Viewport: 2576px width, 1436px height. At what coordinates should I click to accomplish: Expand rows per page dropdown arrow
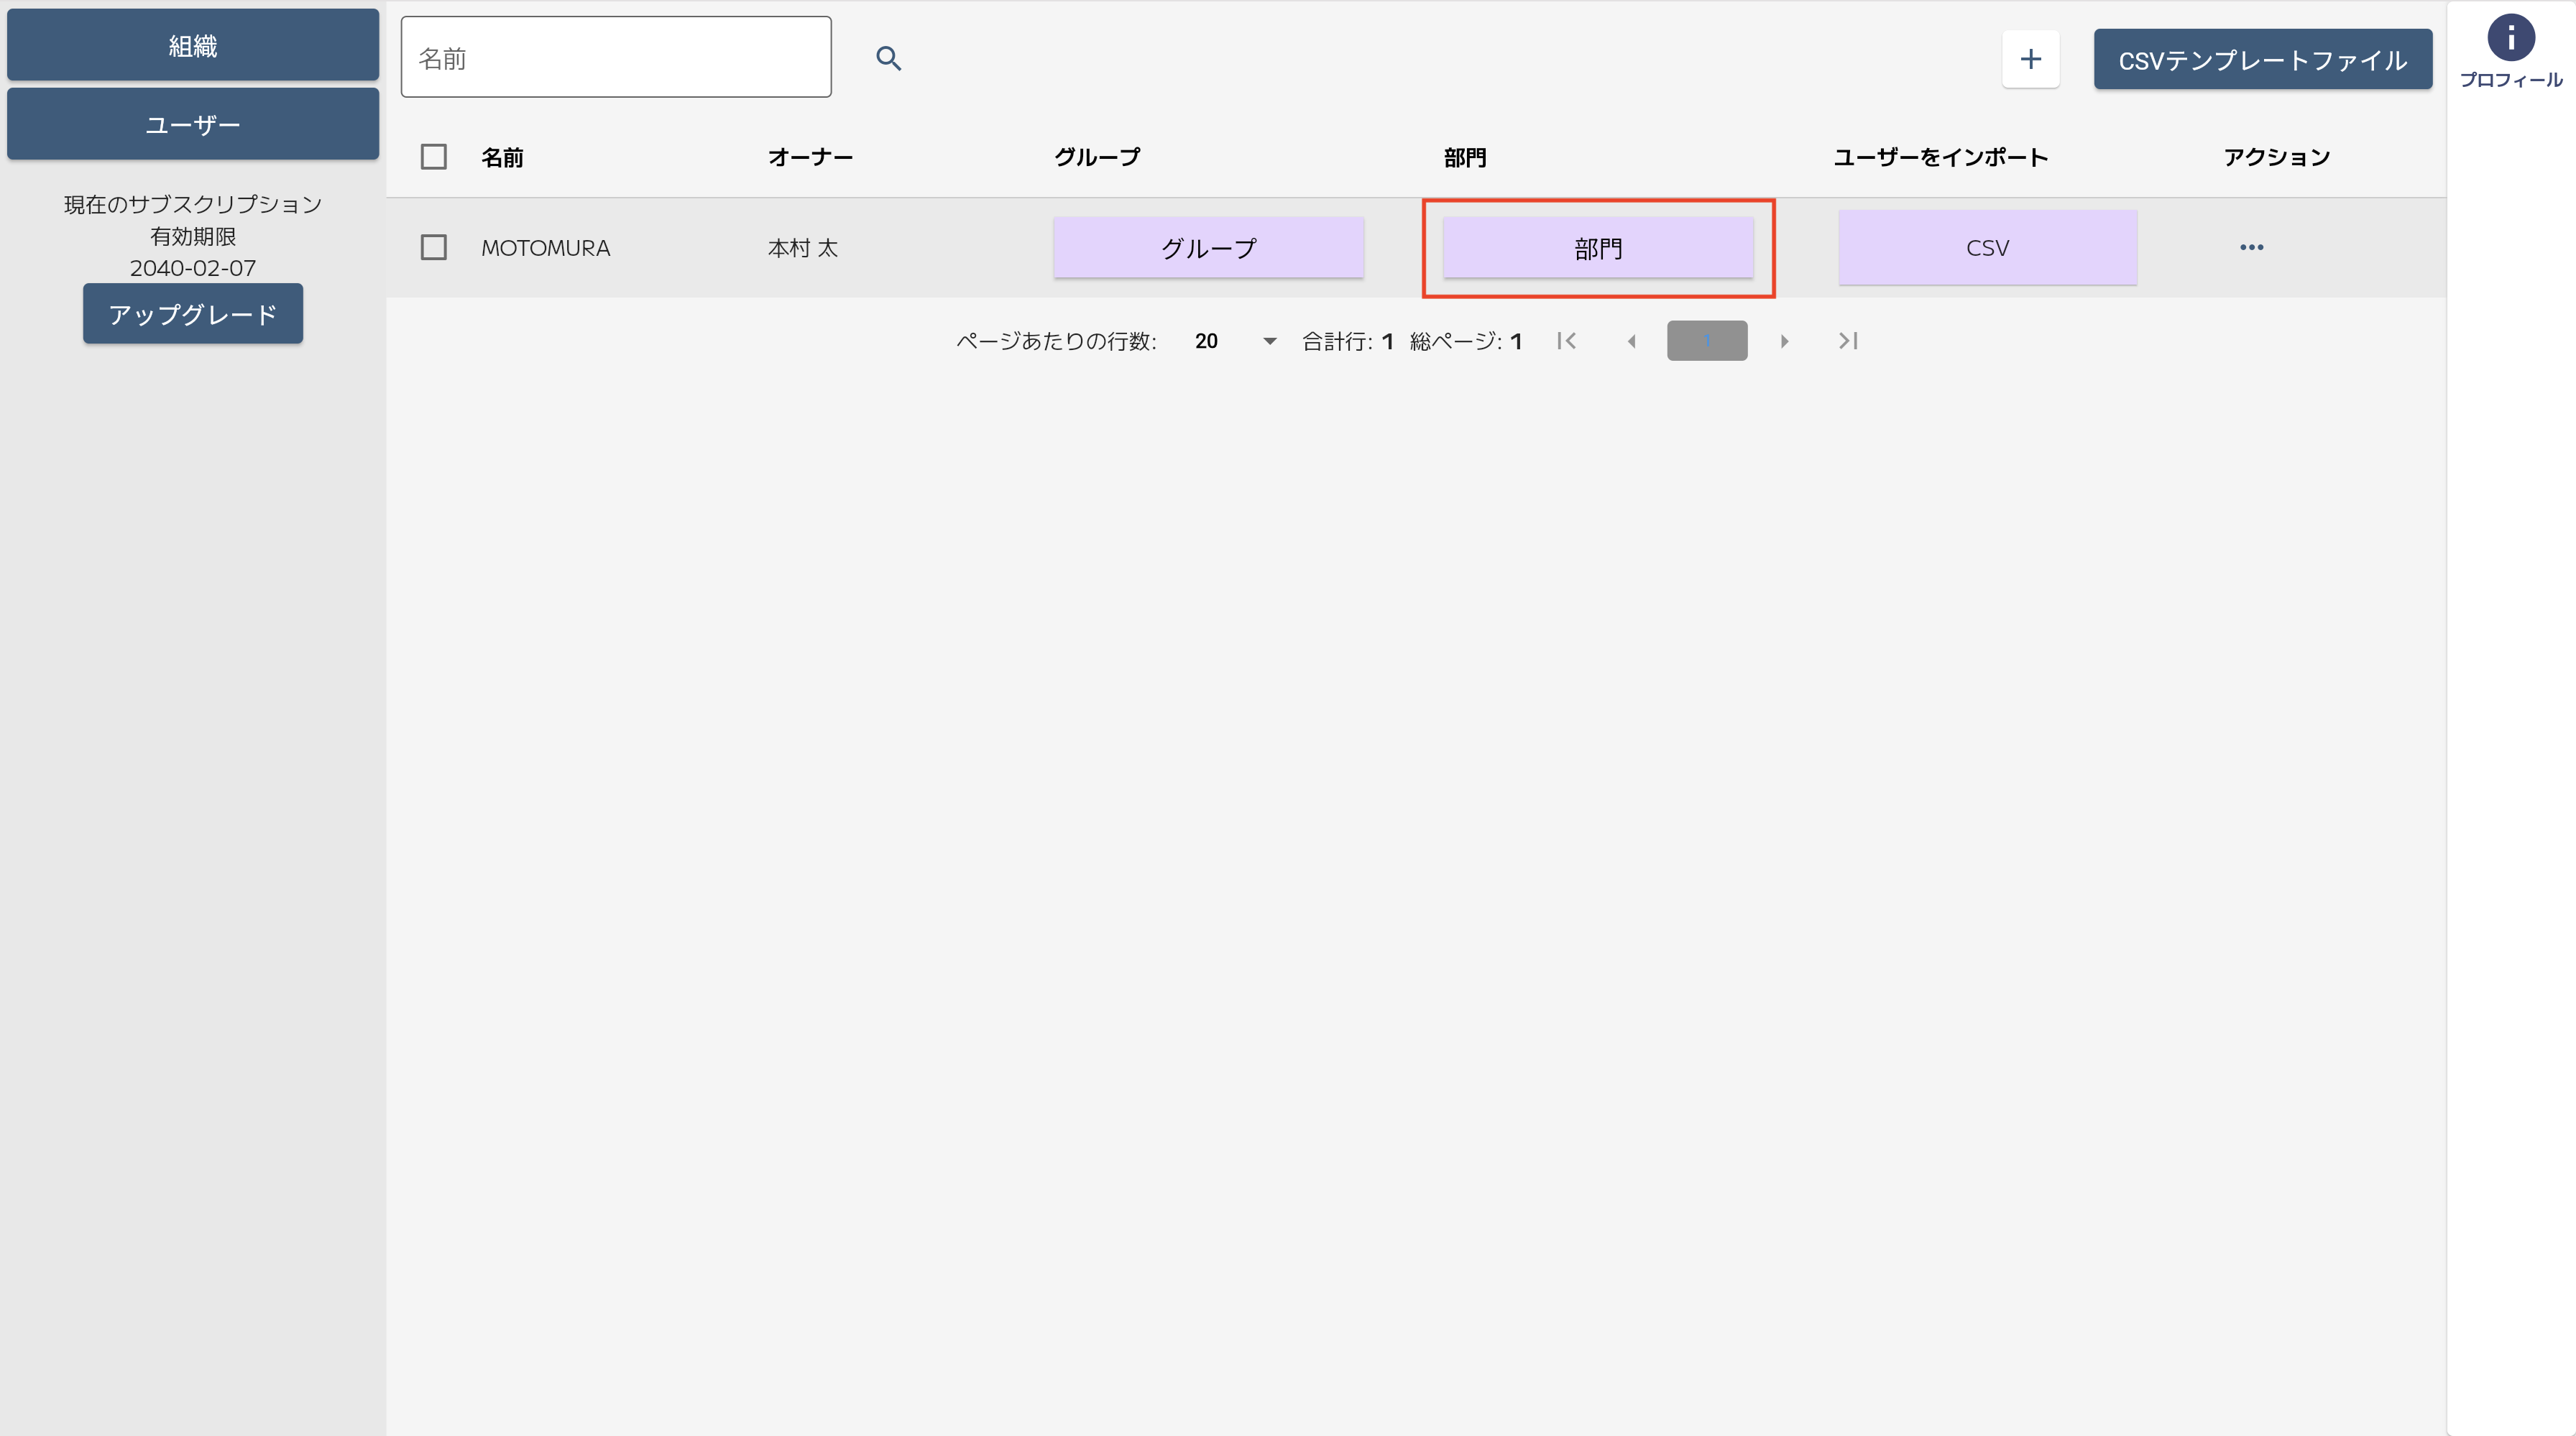pyautogui.click(x=1269, y=341)
